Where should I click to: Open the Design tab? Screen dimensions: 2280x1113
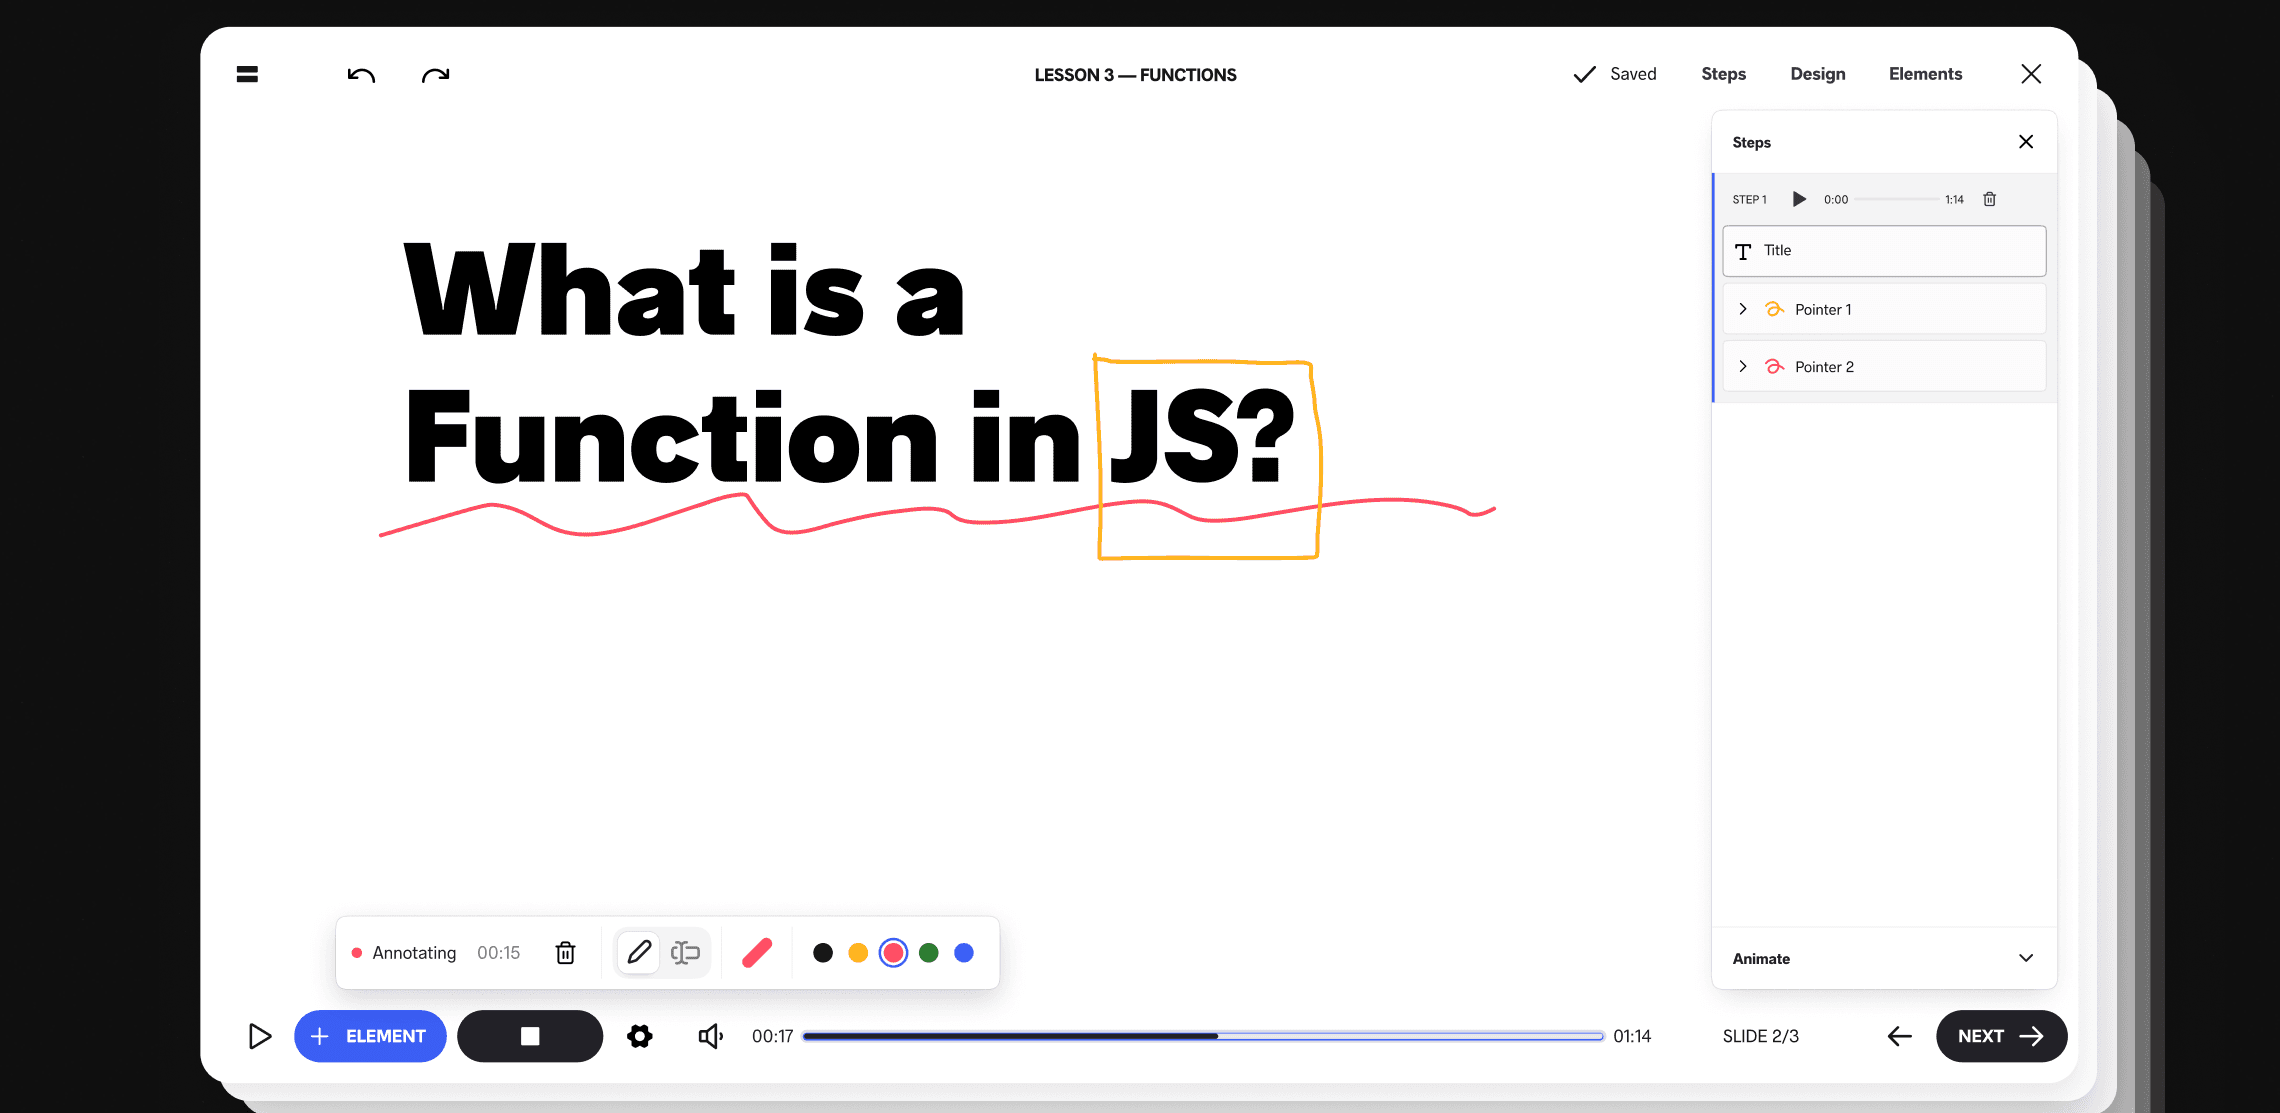[1817, 74]
